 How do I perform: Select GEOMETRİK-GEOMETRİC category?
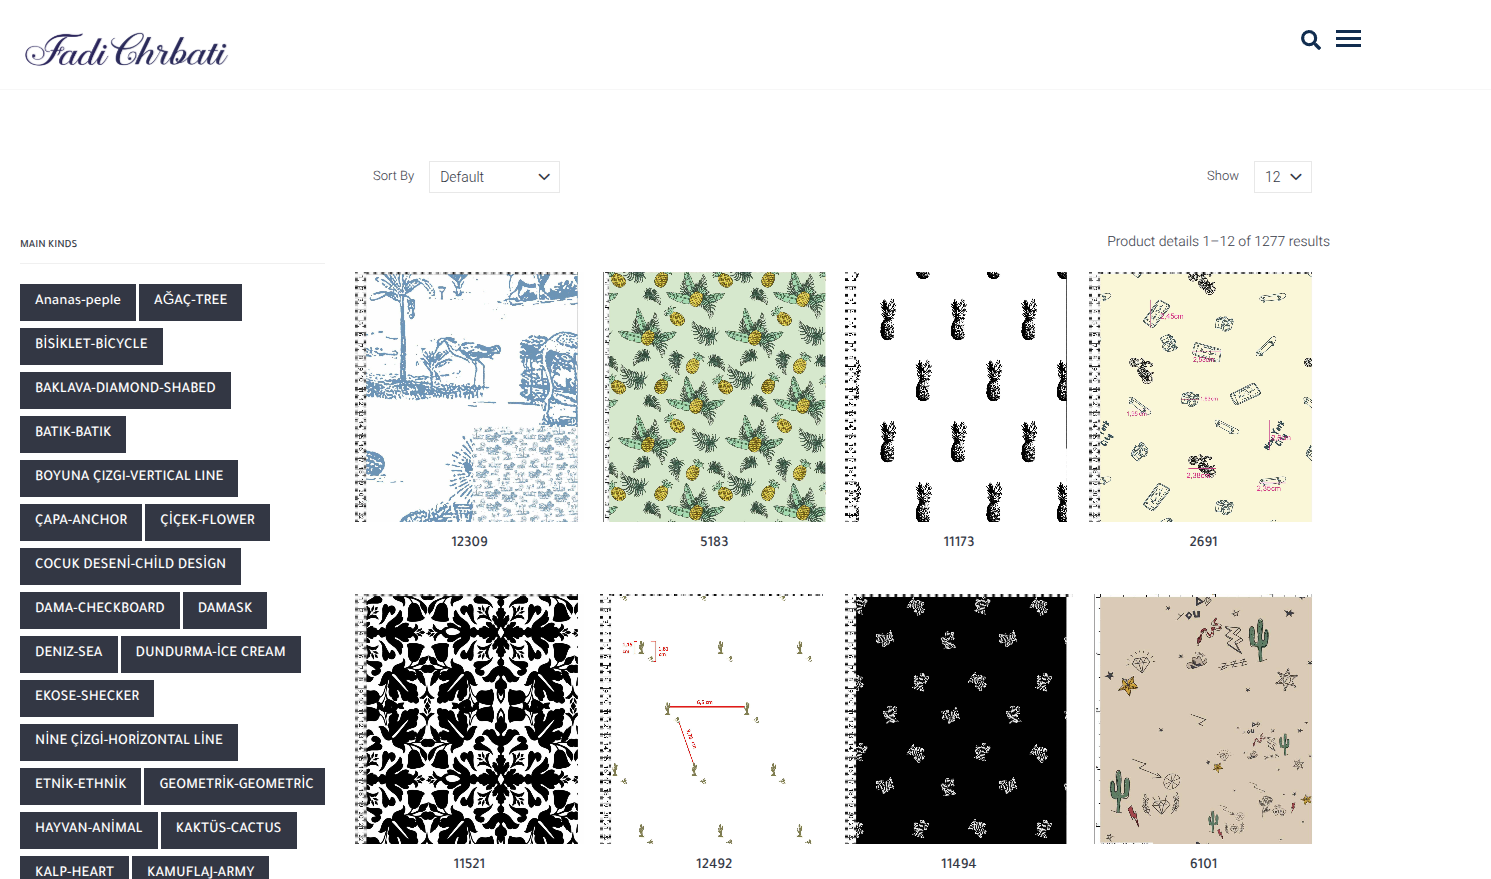(236, 784)
